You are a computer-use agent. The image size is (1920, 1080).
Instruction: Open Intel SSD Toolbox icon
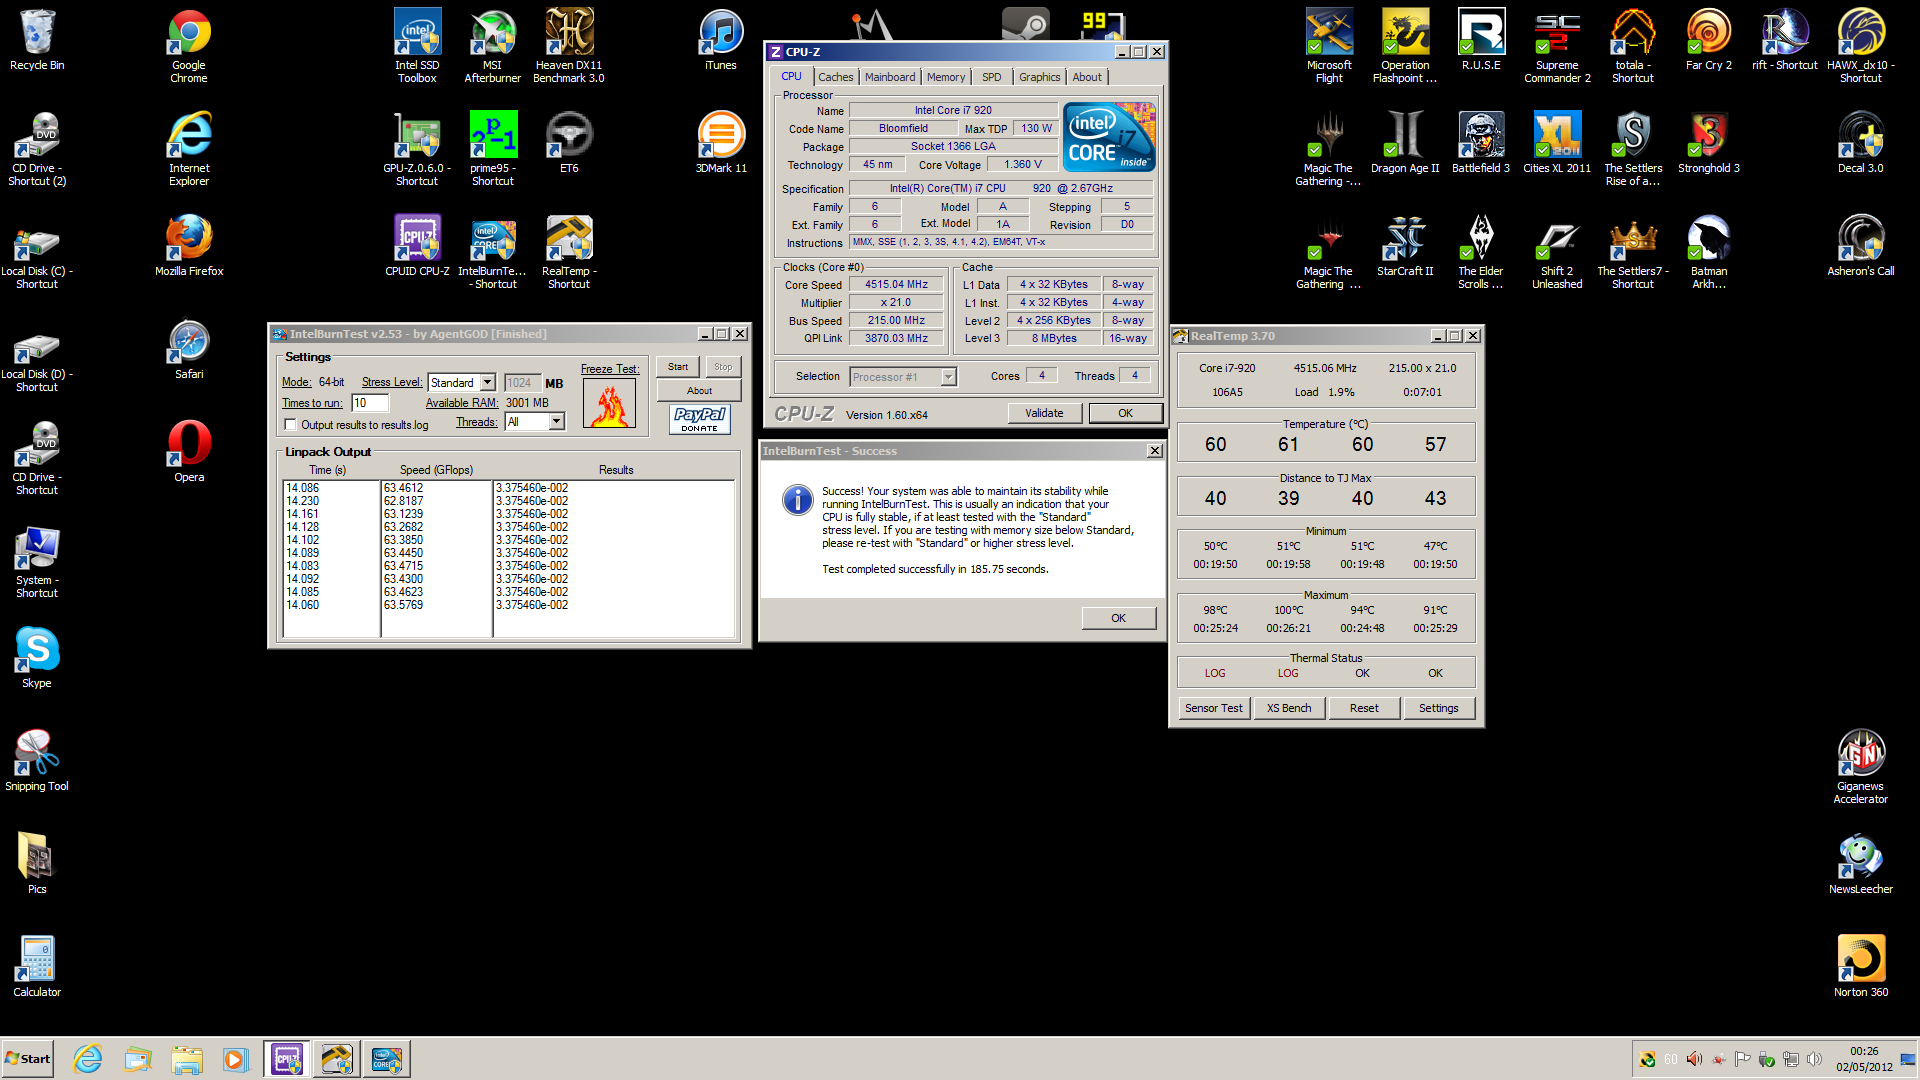[417, 35]
